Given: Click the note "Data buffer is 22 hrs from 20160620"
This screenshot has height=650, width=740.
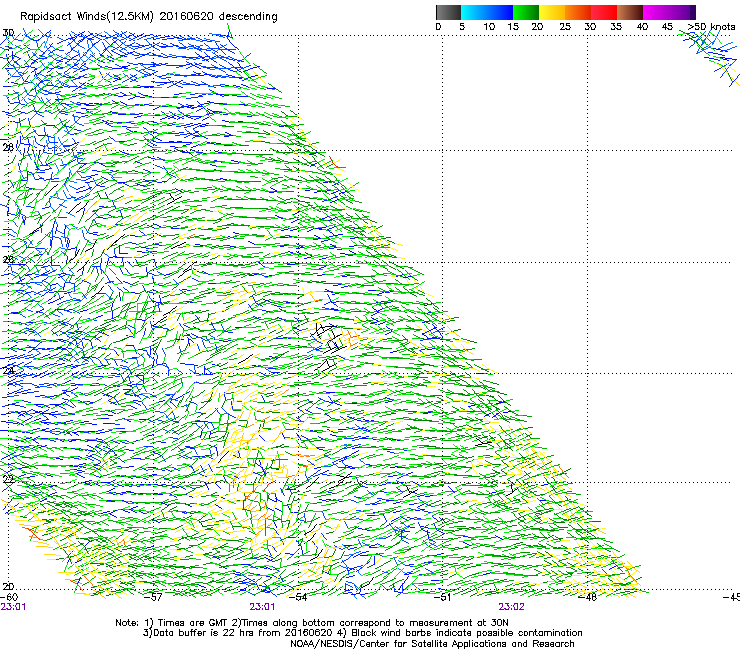Looking at the screenshot, I should click(243, 633).
